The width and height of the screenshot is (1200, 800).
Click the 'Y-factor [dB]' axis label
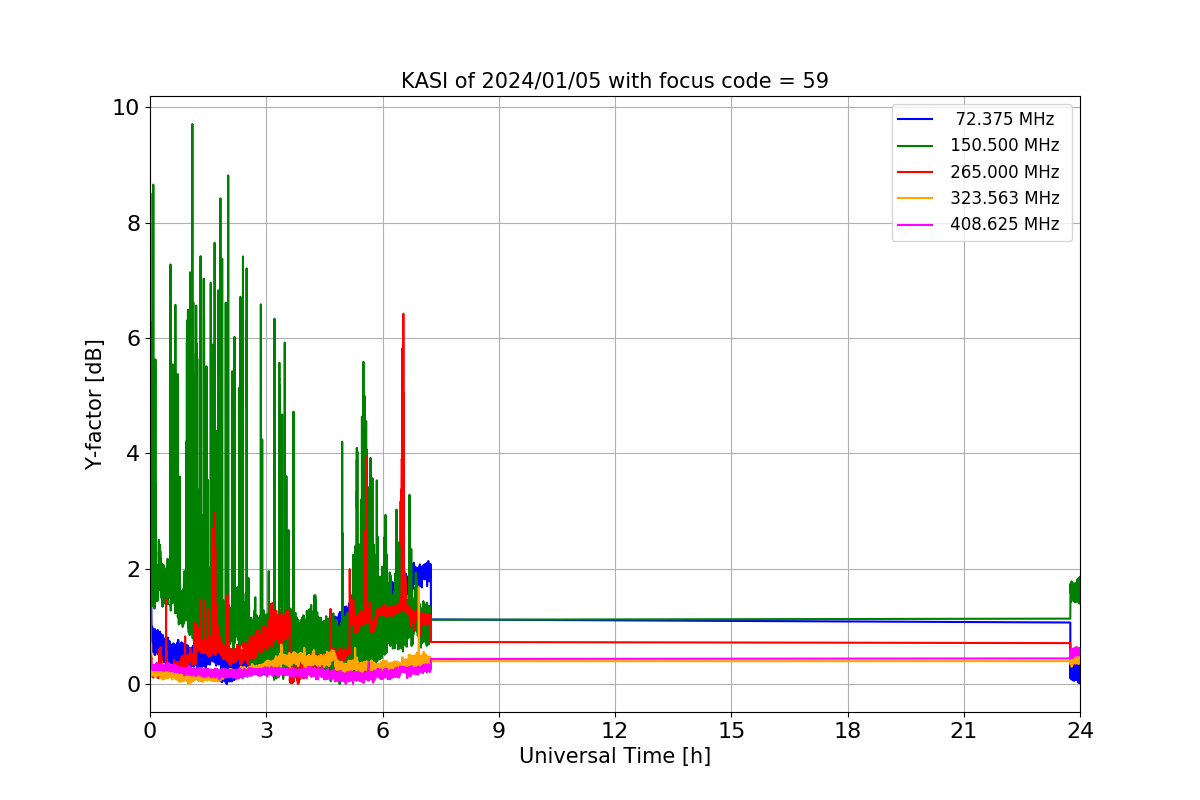click(x=94, y=404)
